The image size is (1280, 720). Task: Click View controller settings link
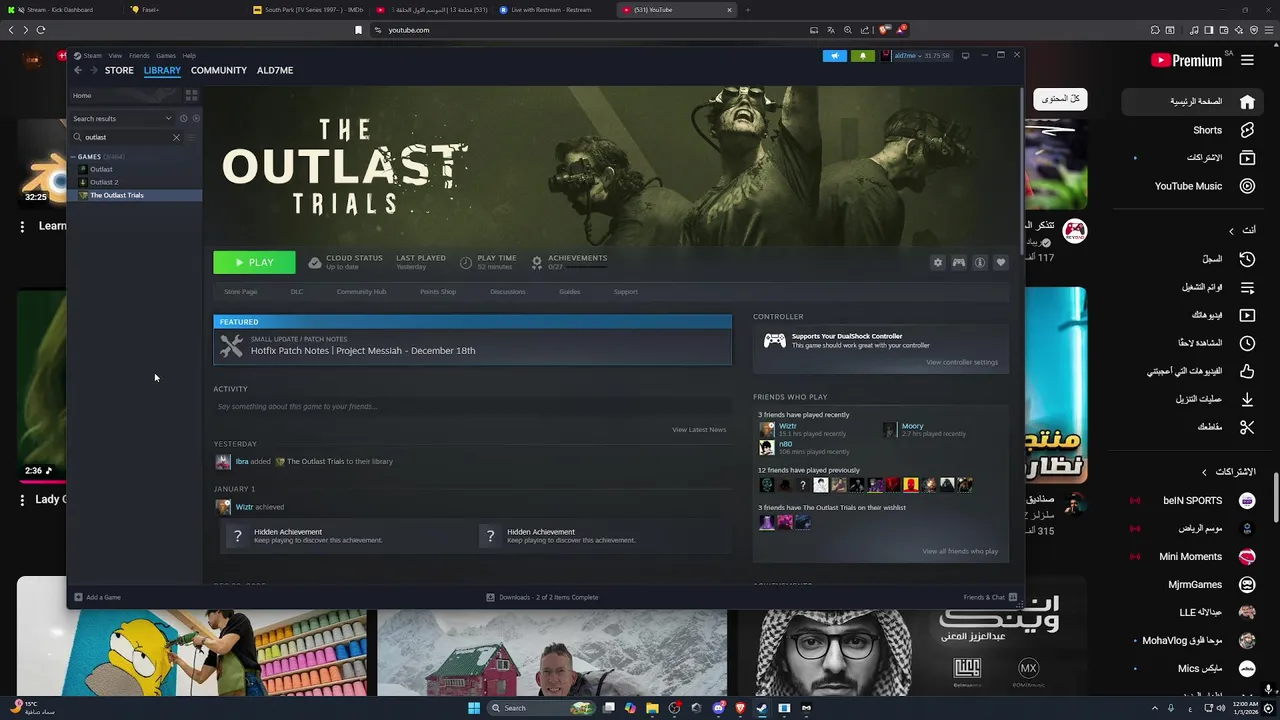[962, 362]
